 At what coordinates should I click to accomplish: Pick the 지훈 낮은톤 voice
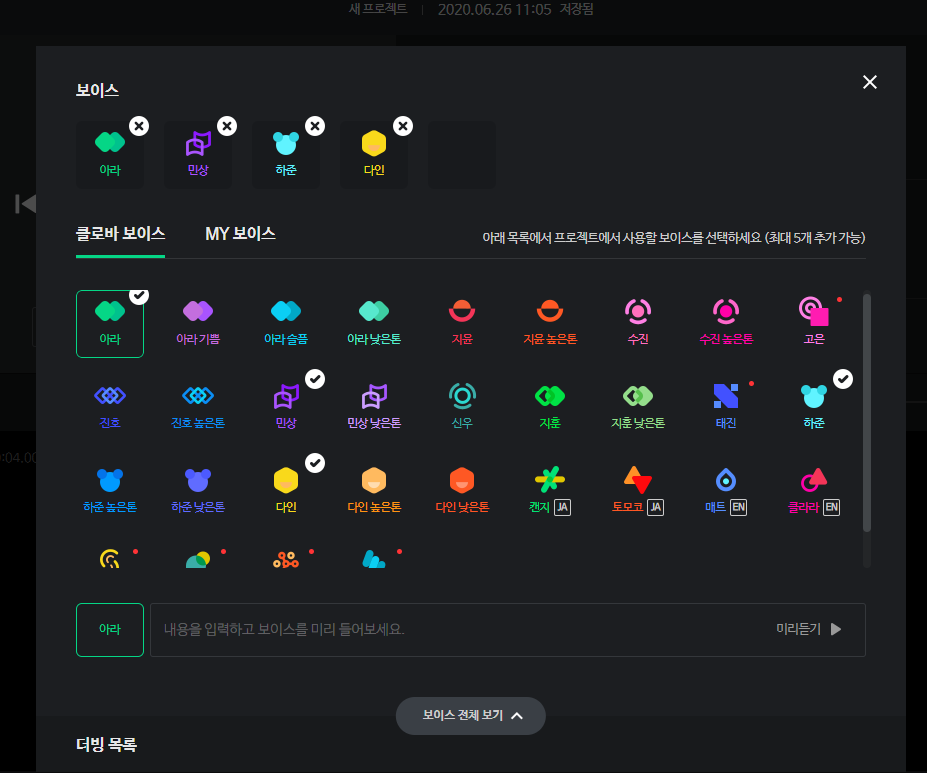tap(638, 407)
